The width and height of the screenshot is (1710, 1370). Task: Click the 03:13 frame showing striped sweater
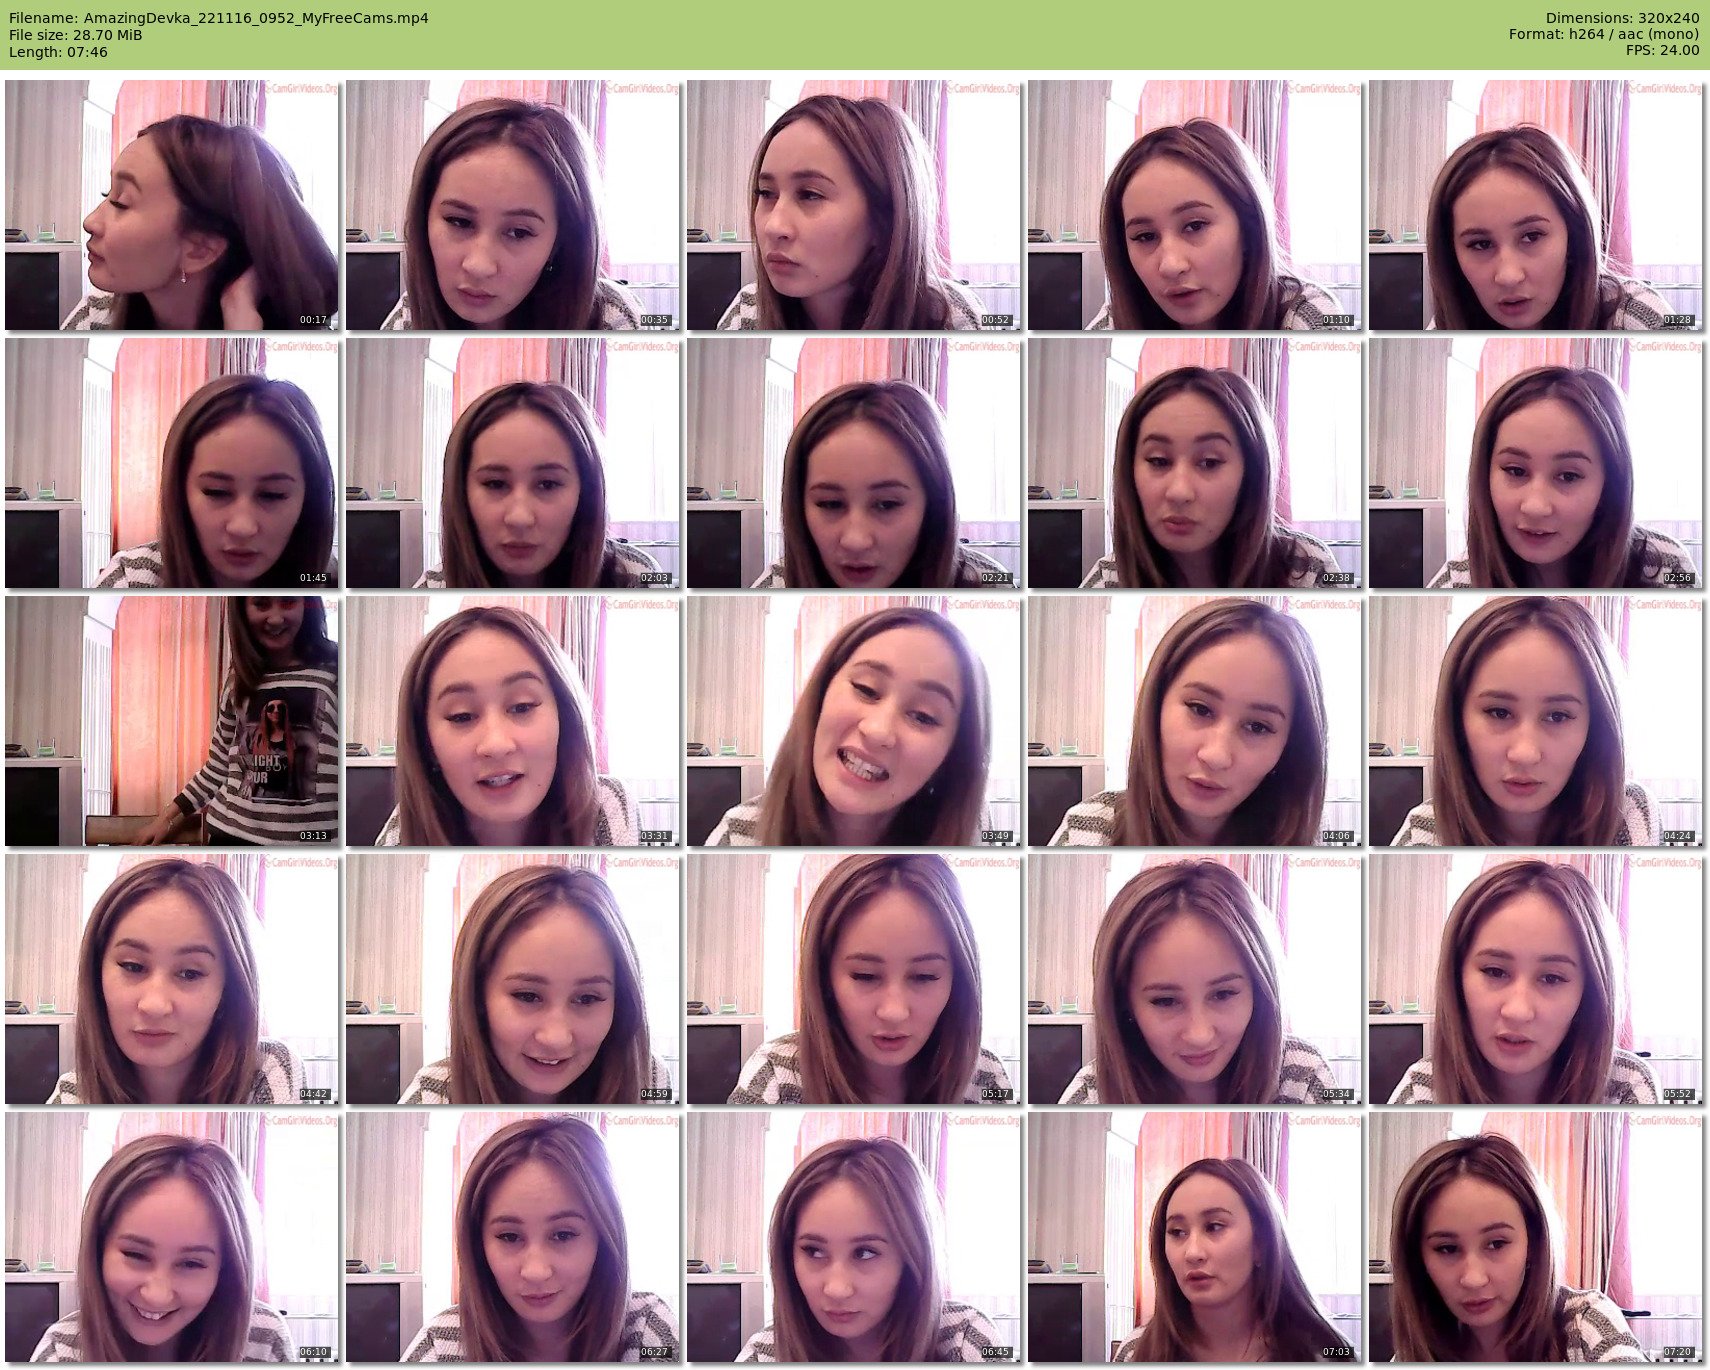tap(172, 721)
